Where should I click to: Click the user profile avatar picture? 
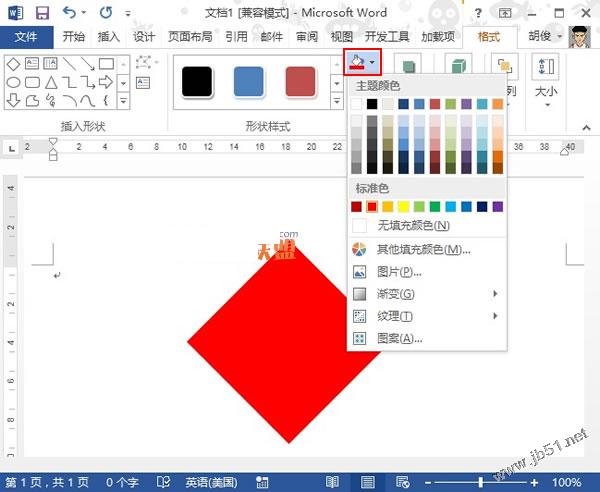click(580, 37)
